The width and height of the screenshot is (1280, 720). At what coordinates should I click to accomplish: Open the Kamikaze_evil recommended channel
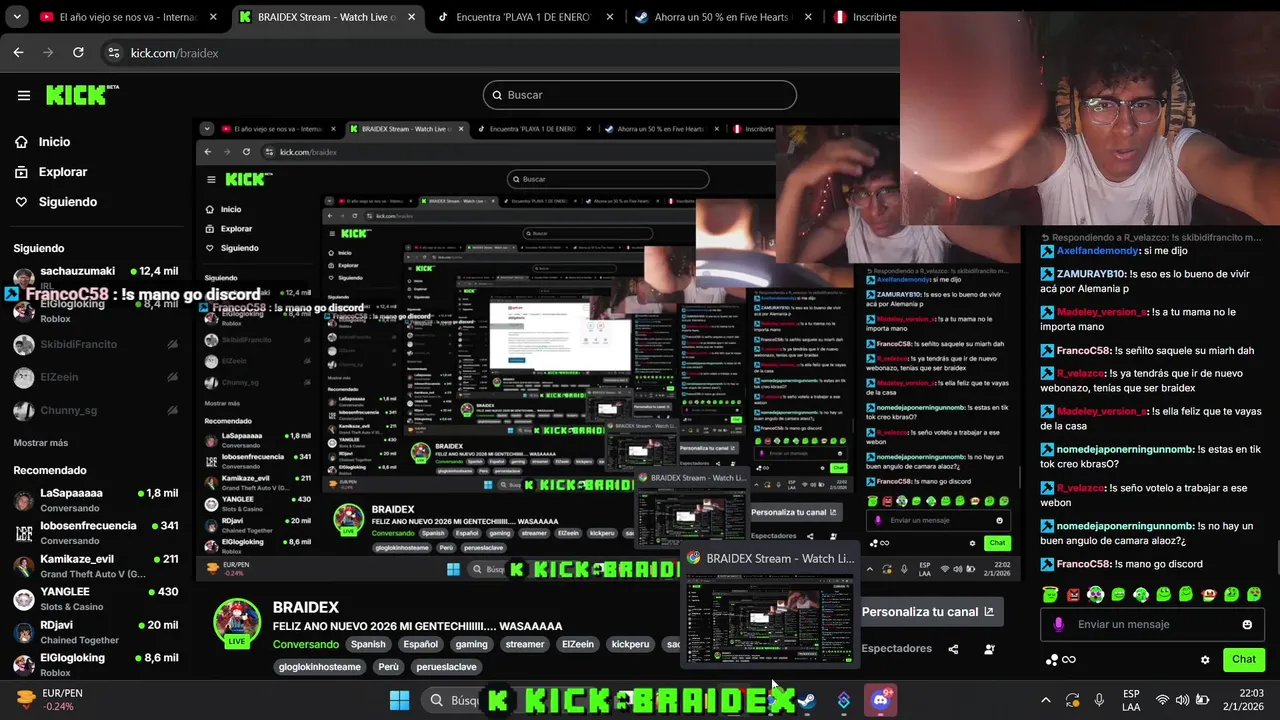[95, 565]
